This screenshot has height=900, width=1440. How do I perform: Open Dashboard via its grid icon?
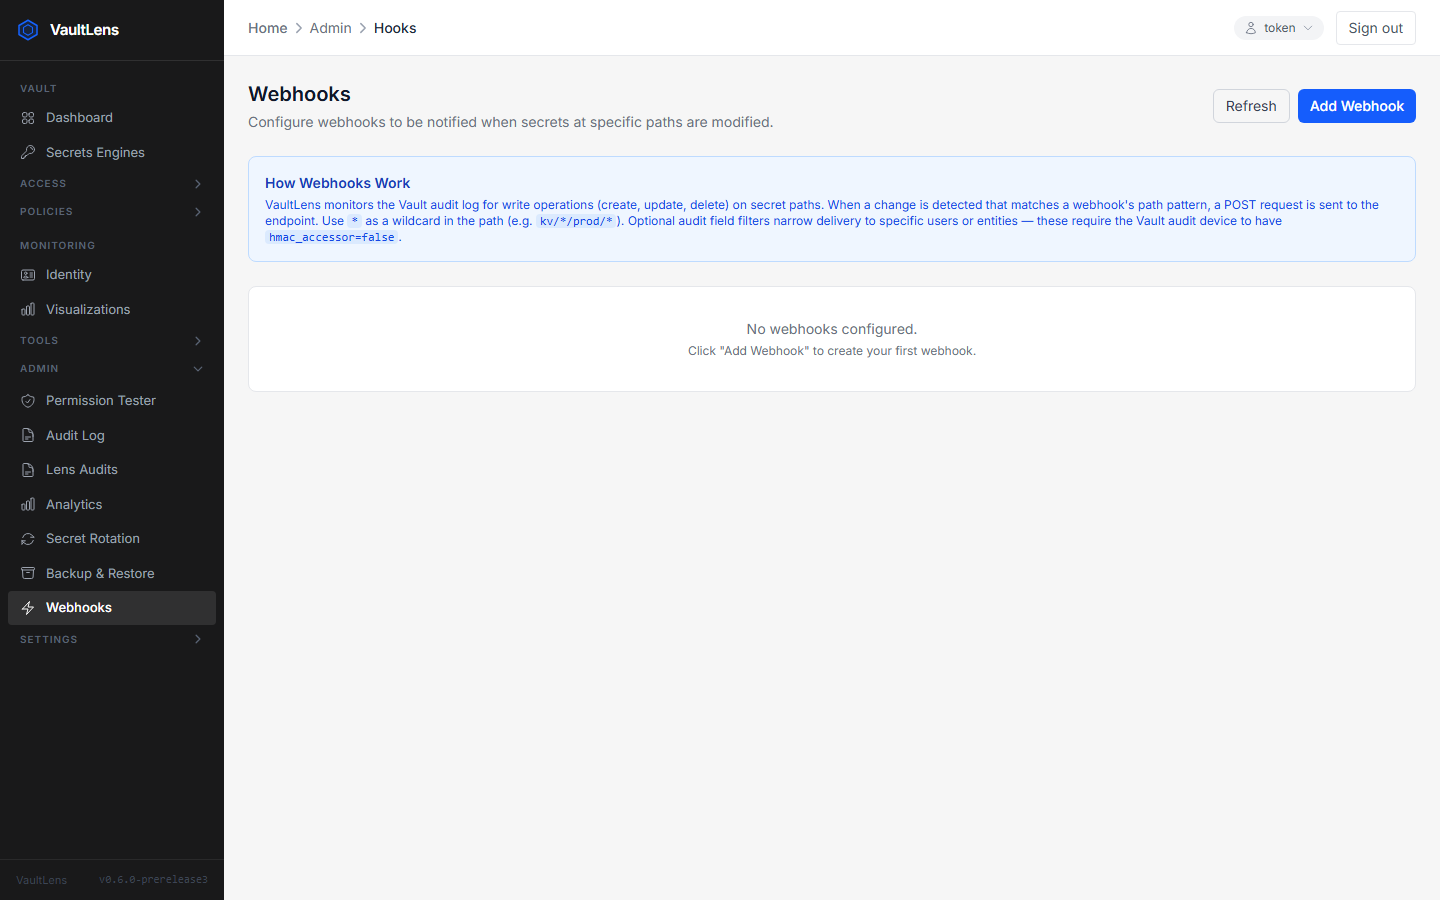click(x=28, y=118)
